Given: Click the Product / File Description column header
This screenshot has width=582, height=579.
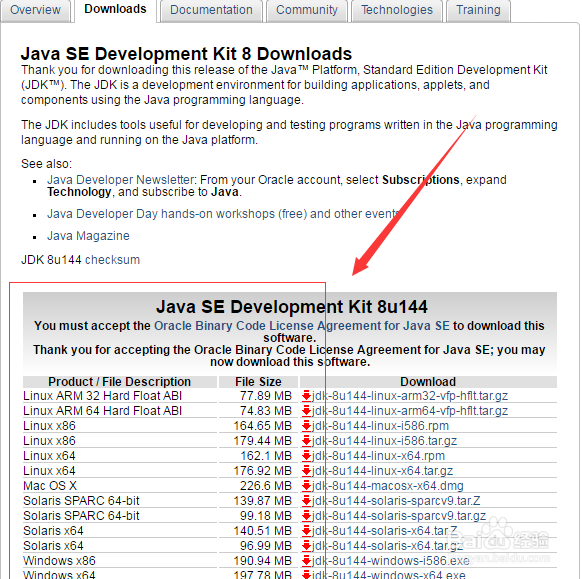Looking at the screenshot, I should (120, 382).
